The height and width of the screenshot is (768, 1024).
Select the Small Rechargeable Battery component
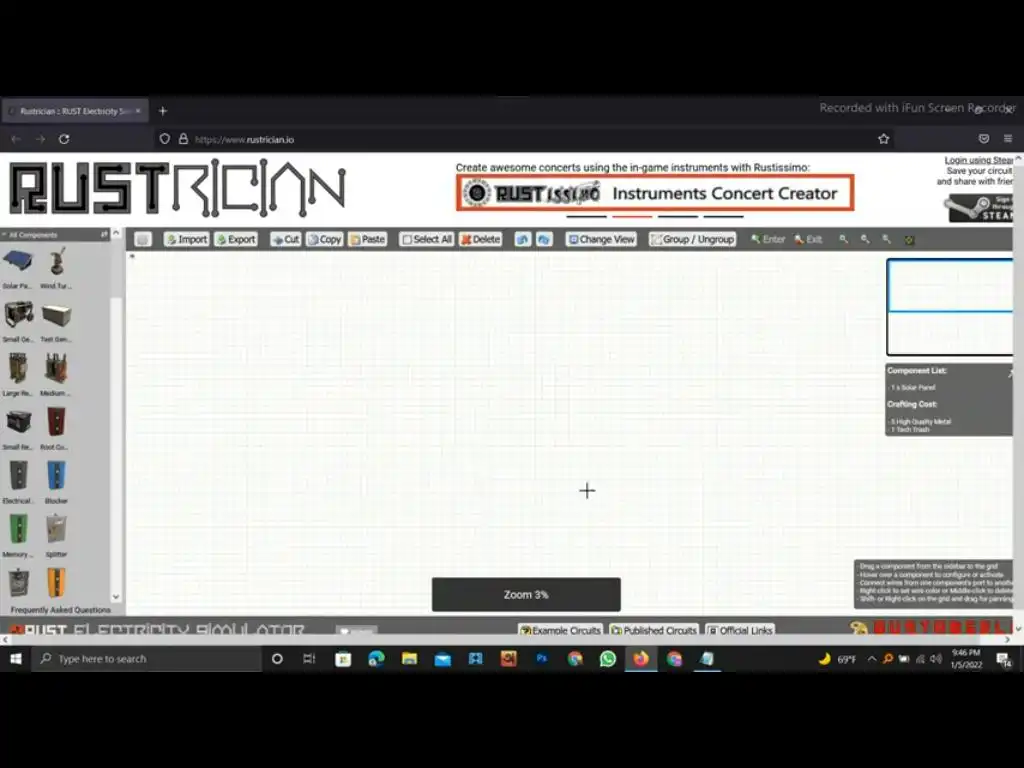tap(18, 422)
